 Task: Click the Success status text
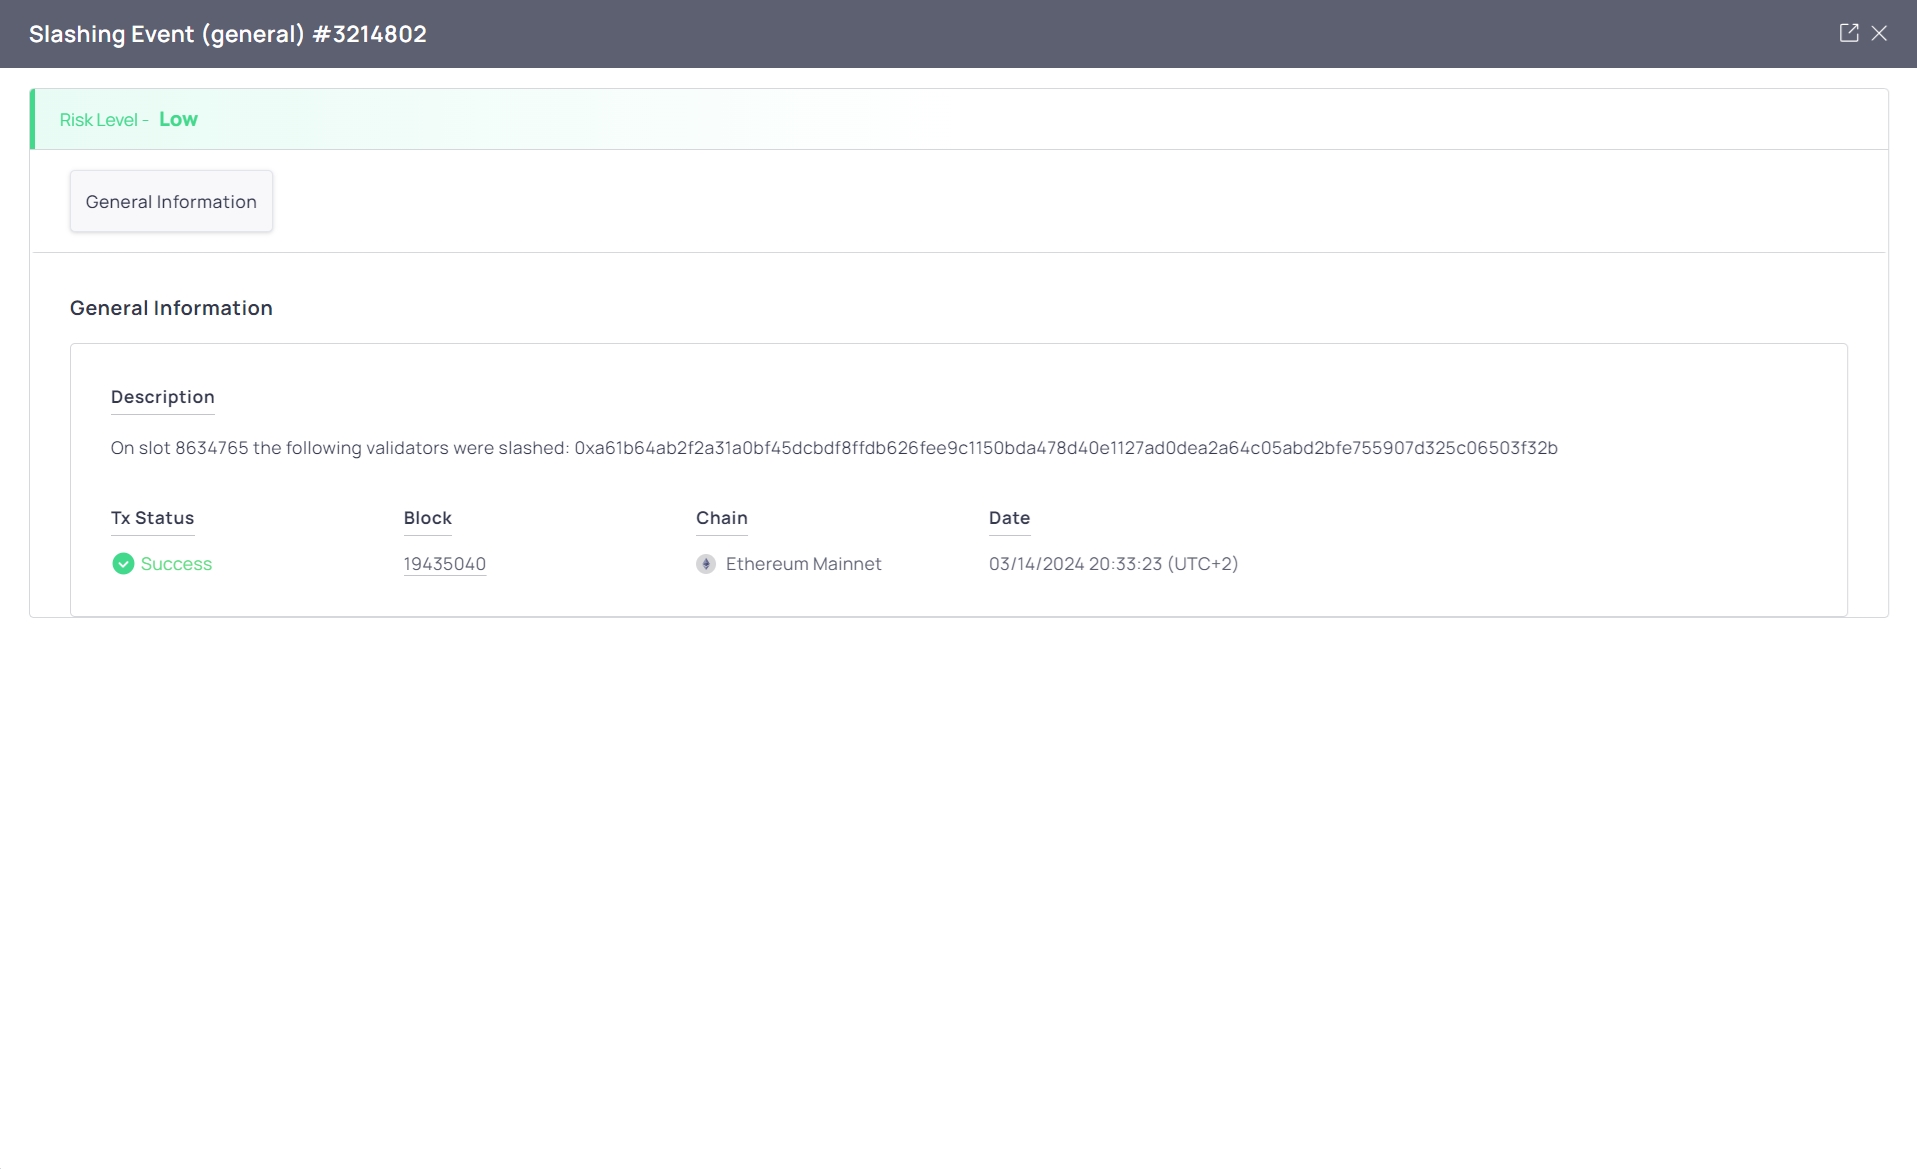176,564
